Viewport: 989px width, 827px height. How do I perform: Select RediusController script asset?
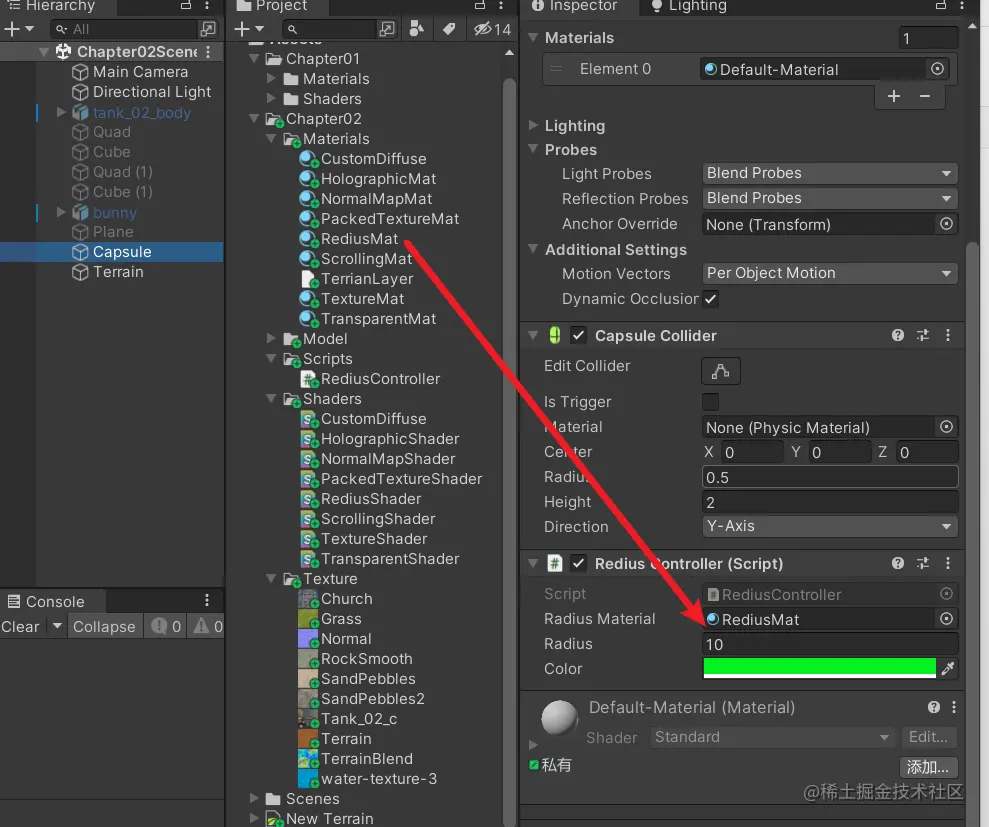[380, 379]
